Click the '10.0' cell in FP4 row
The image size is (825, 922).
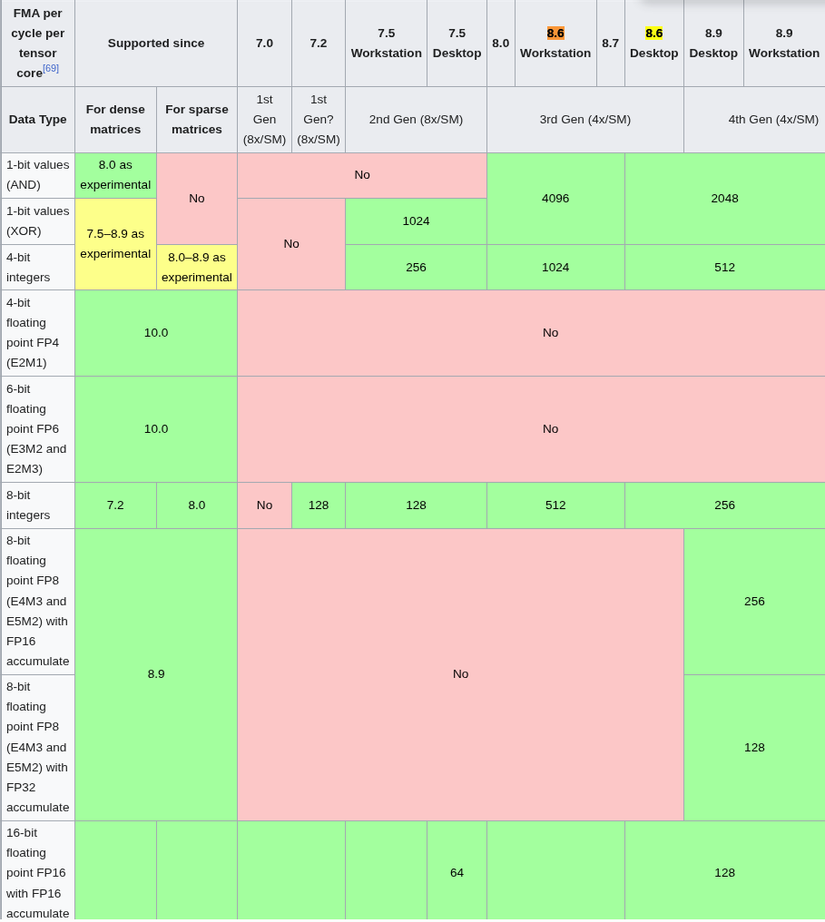[156, 333]
